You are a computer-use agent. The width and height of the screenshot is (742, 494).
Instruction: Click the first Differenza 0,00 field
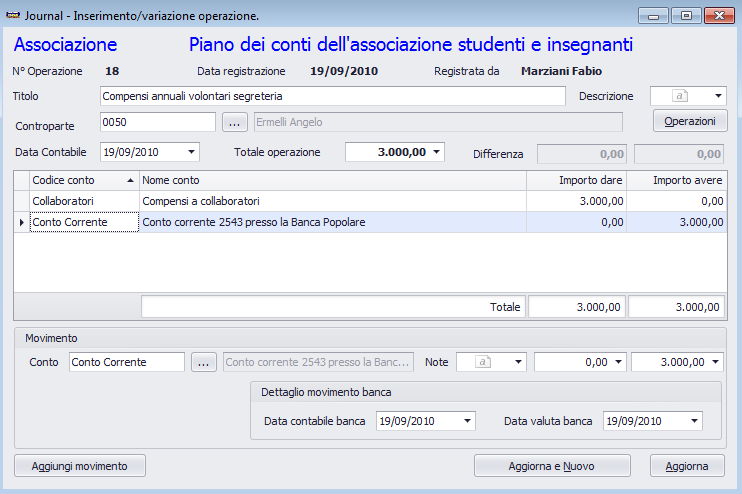(582, 154)
